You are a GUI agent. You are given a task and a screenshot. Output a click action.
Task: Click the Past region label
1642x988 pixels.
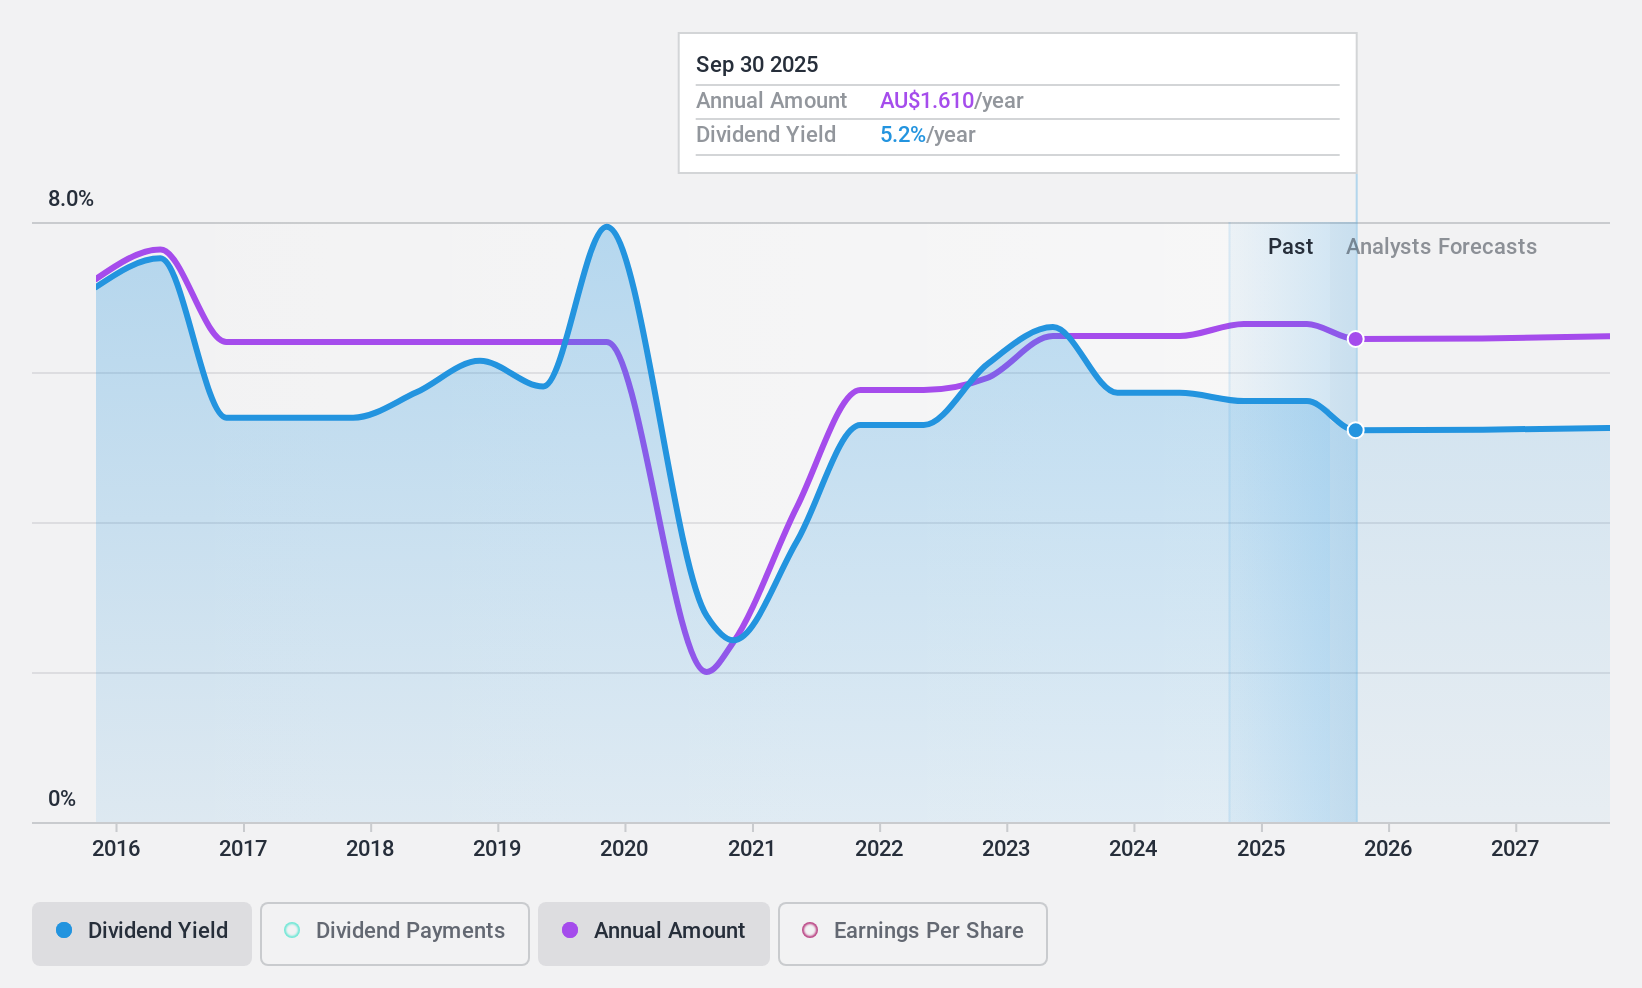1290,247
